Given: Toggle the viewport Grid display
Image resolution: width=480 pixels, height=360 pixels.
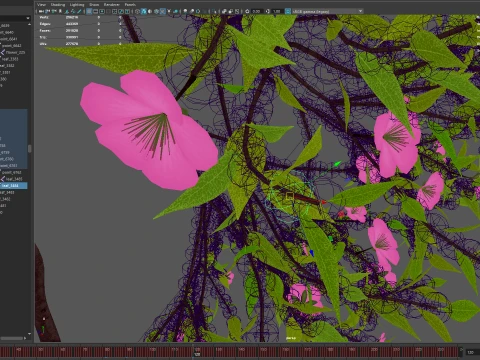Looking at the screenshot, I should pos(89,11).
